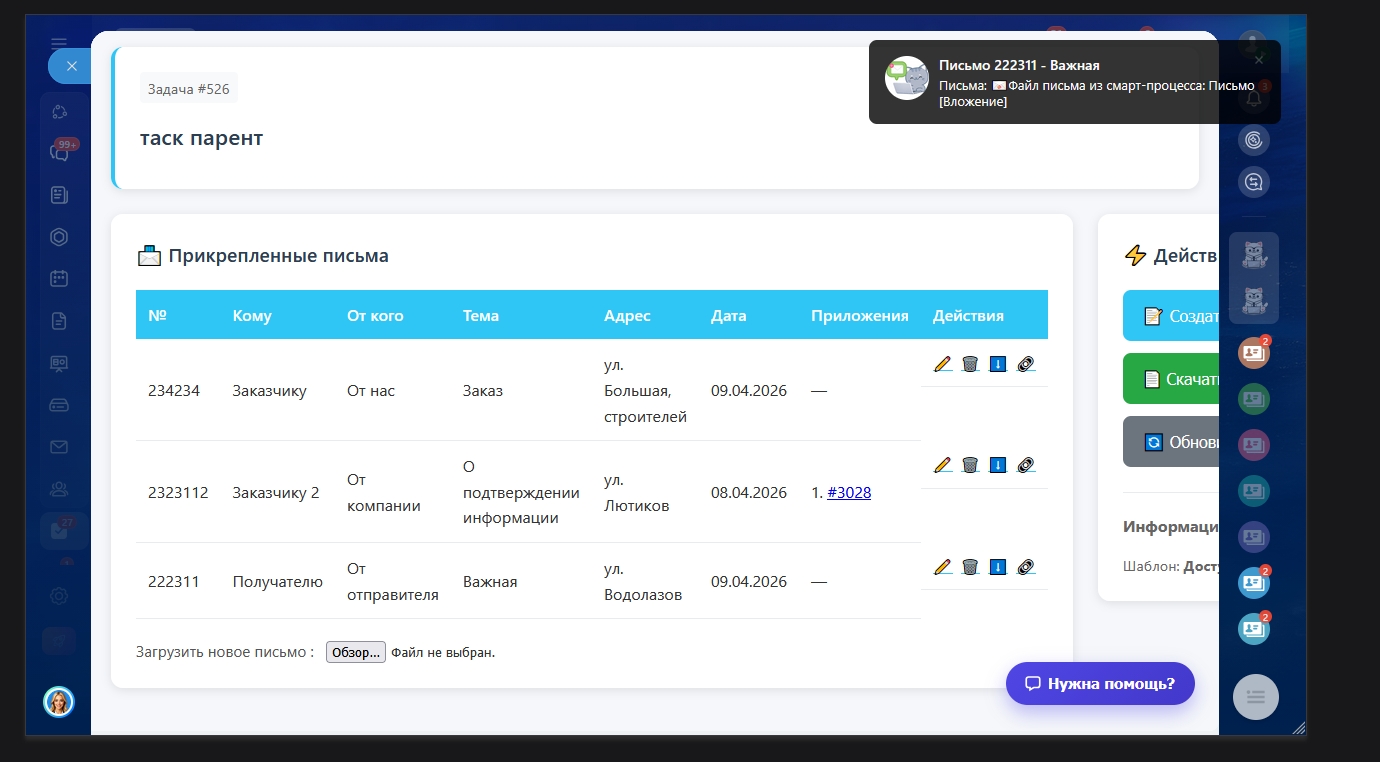Viewport: 1380px width, 762px height.
Task: Open the hamburger menu in the left sidebar
Action: (x=59, y=43)
